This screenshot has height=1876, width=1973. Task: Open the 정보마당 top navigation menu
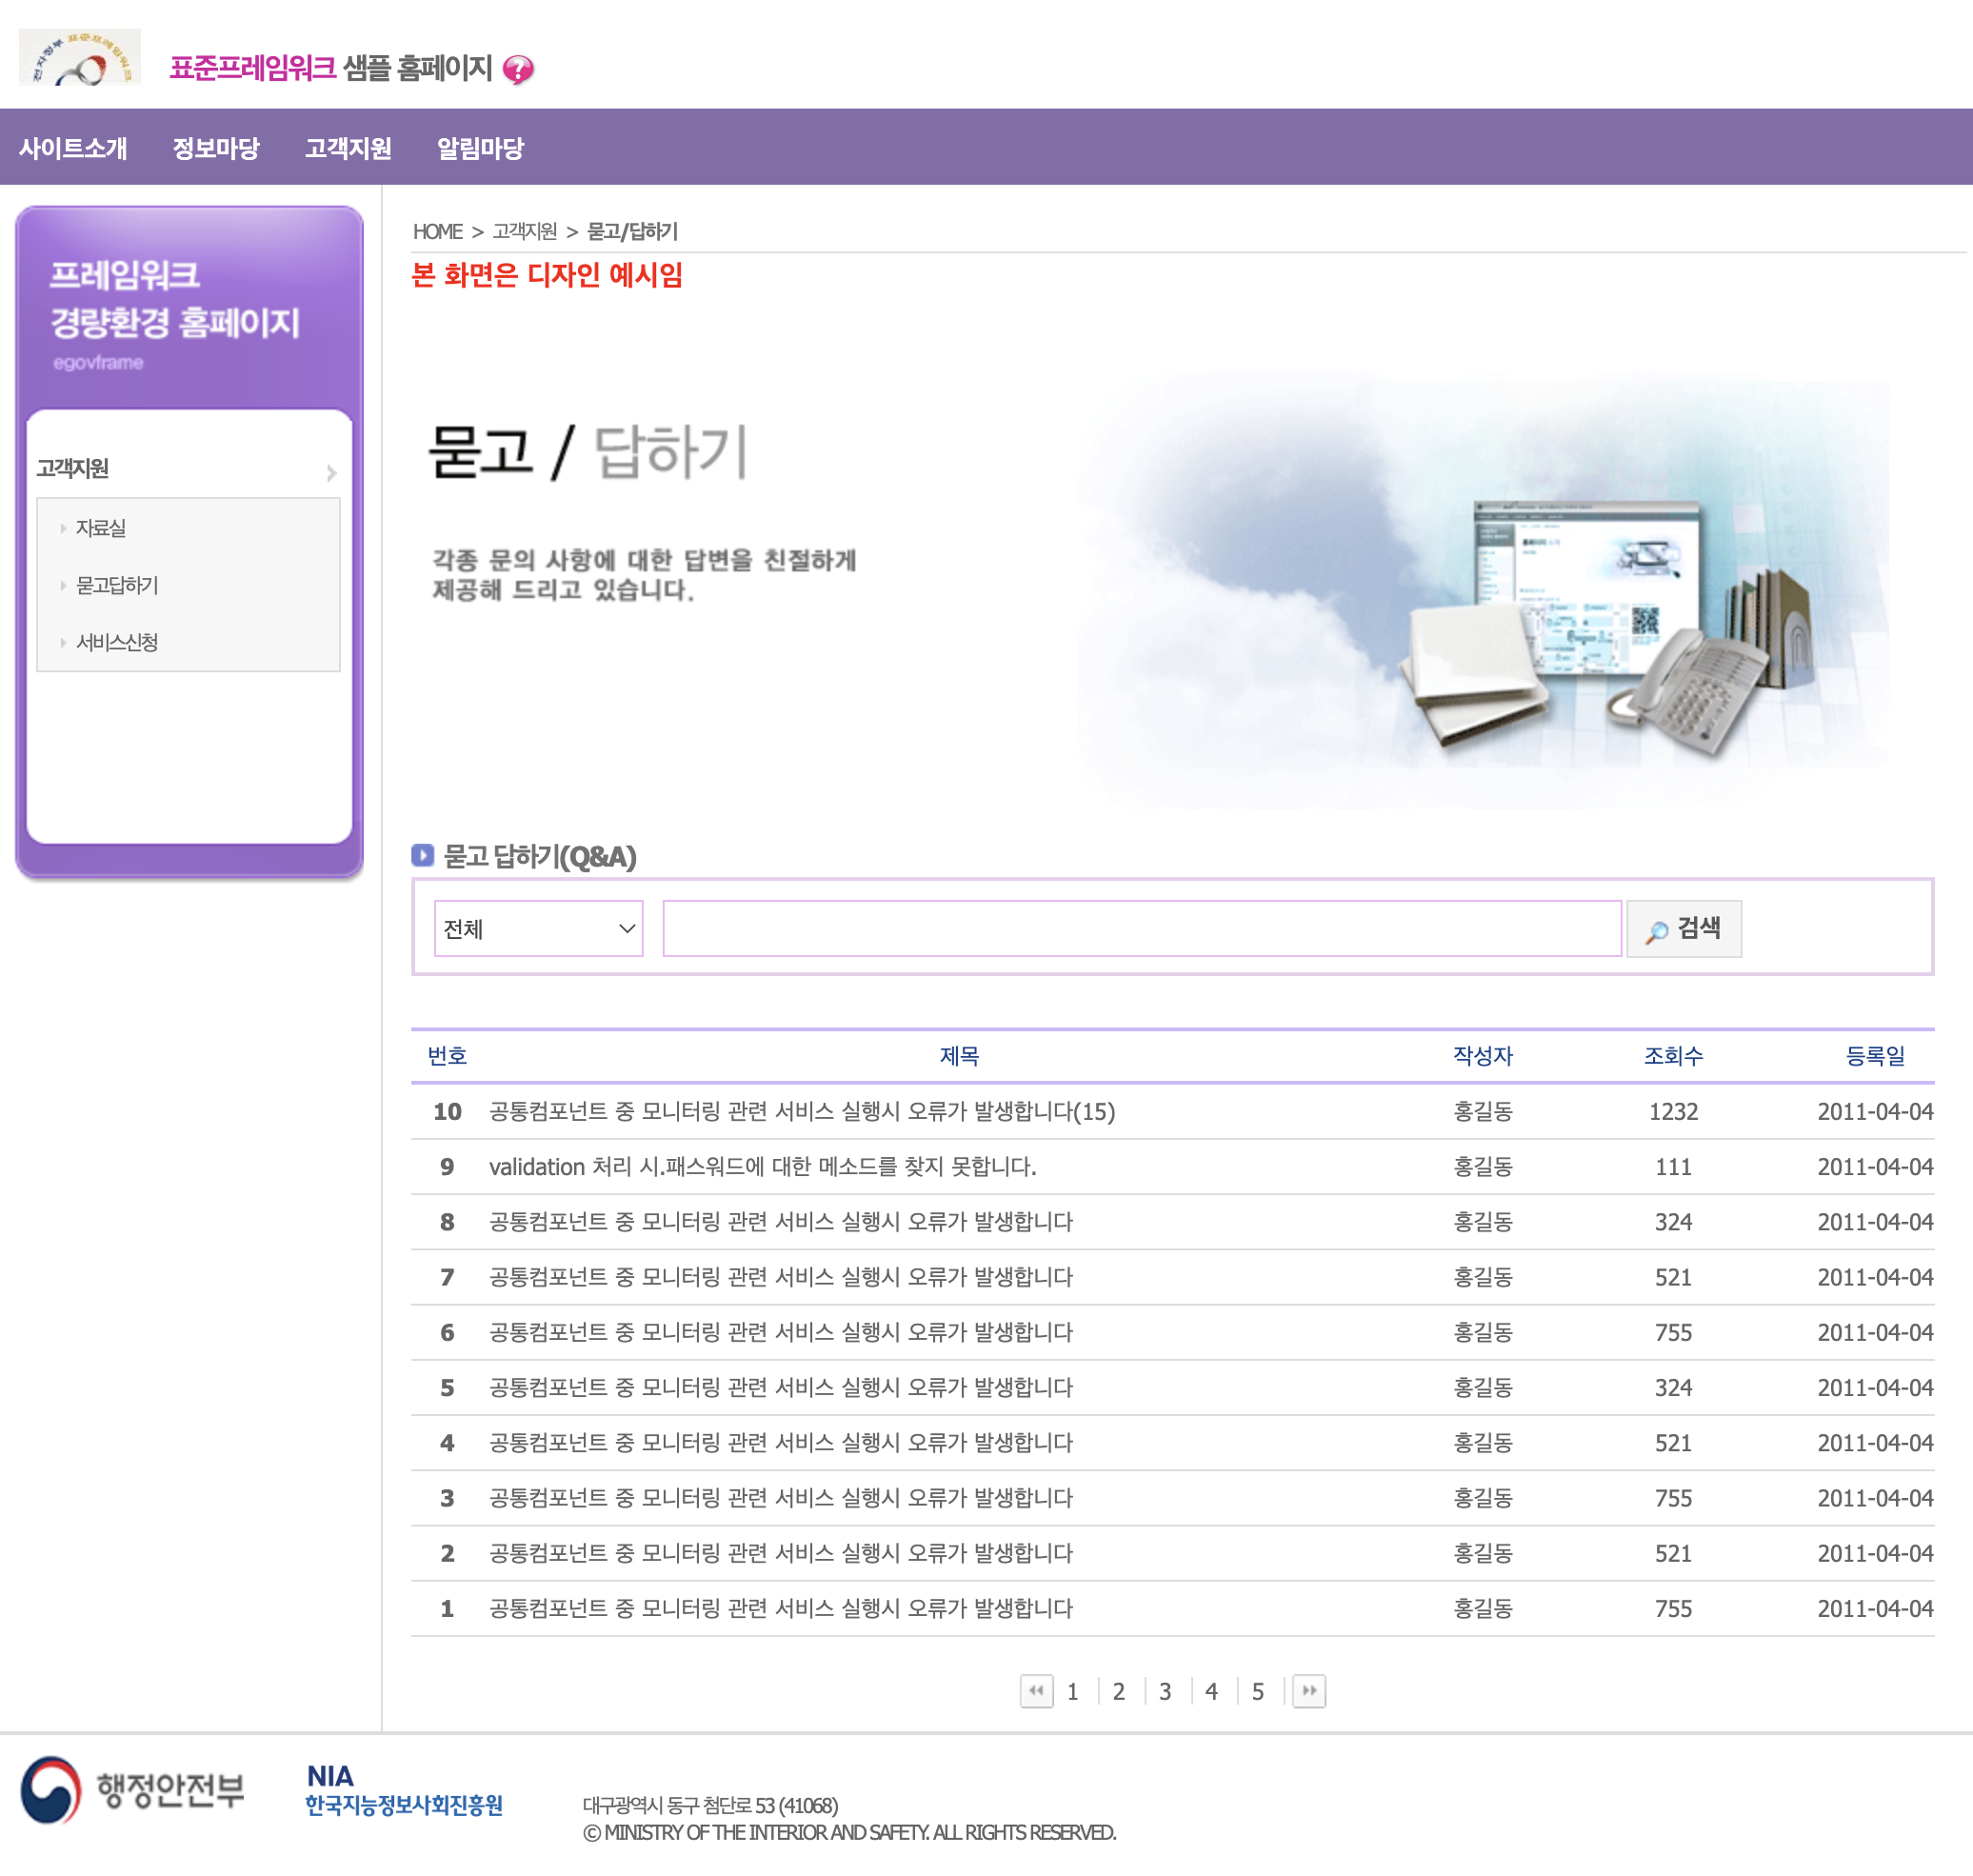[215, 148]
